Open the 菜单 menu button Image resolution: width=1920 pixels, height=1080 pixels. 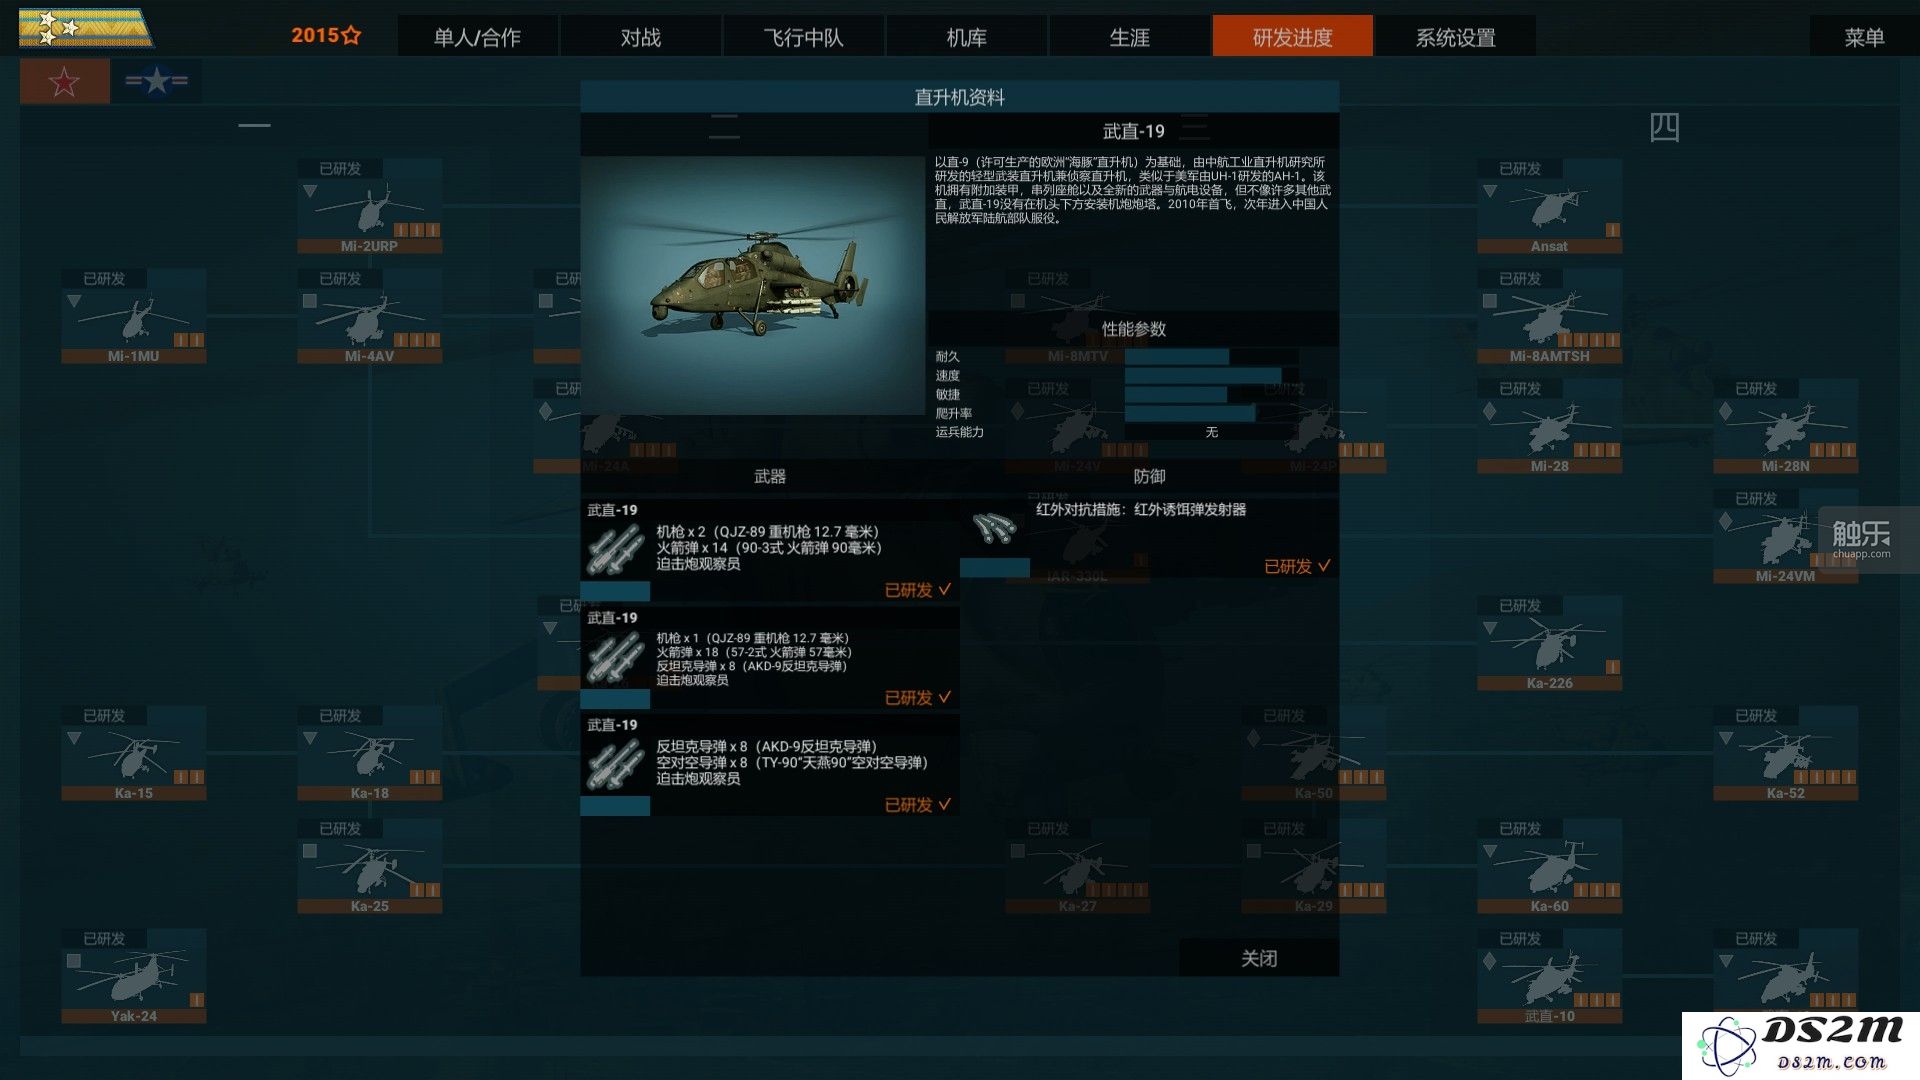(1864, 37)
